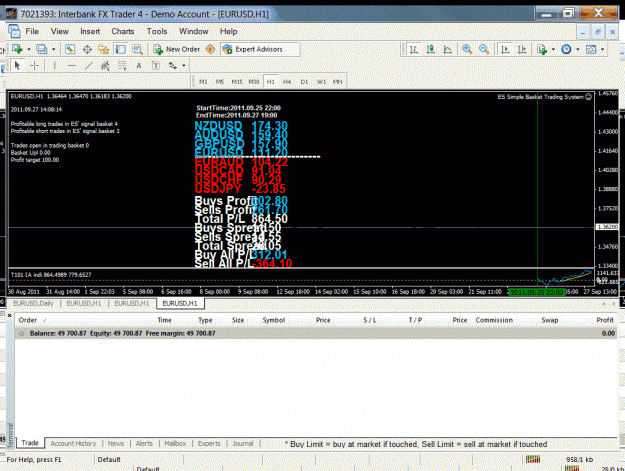
Task: Switch to candlestick chart display
Action: point(430,49)
